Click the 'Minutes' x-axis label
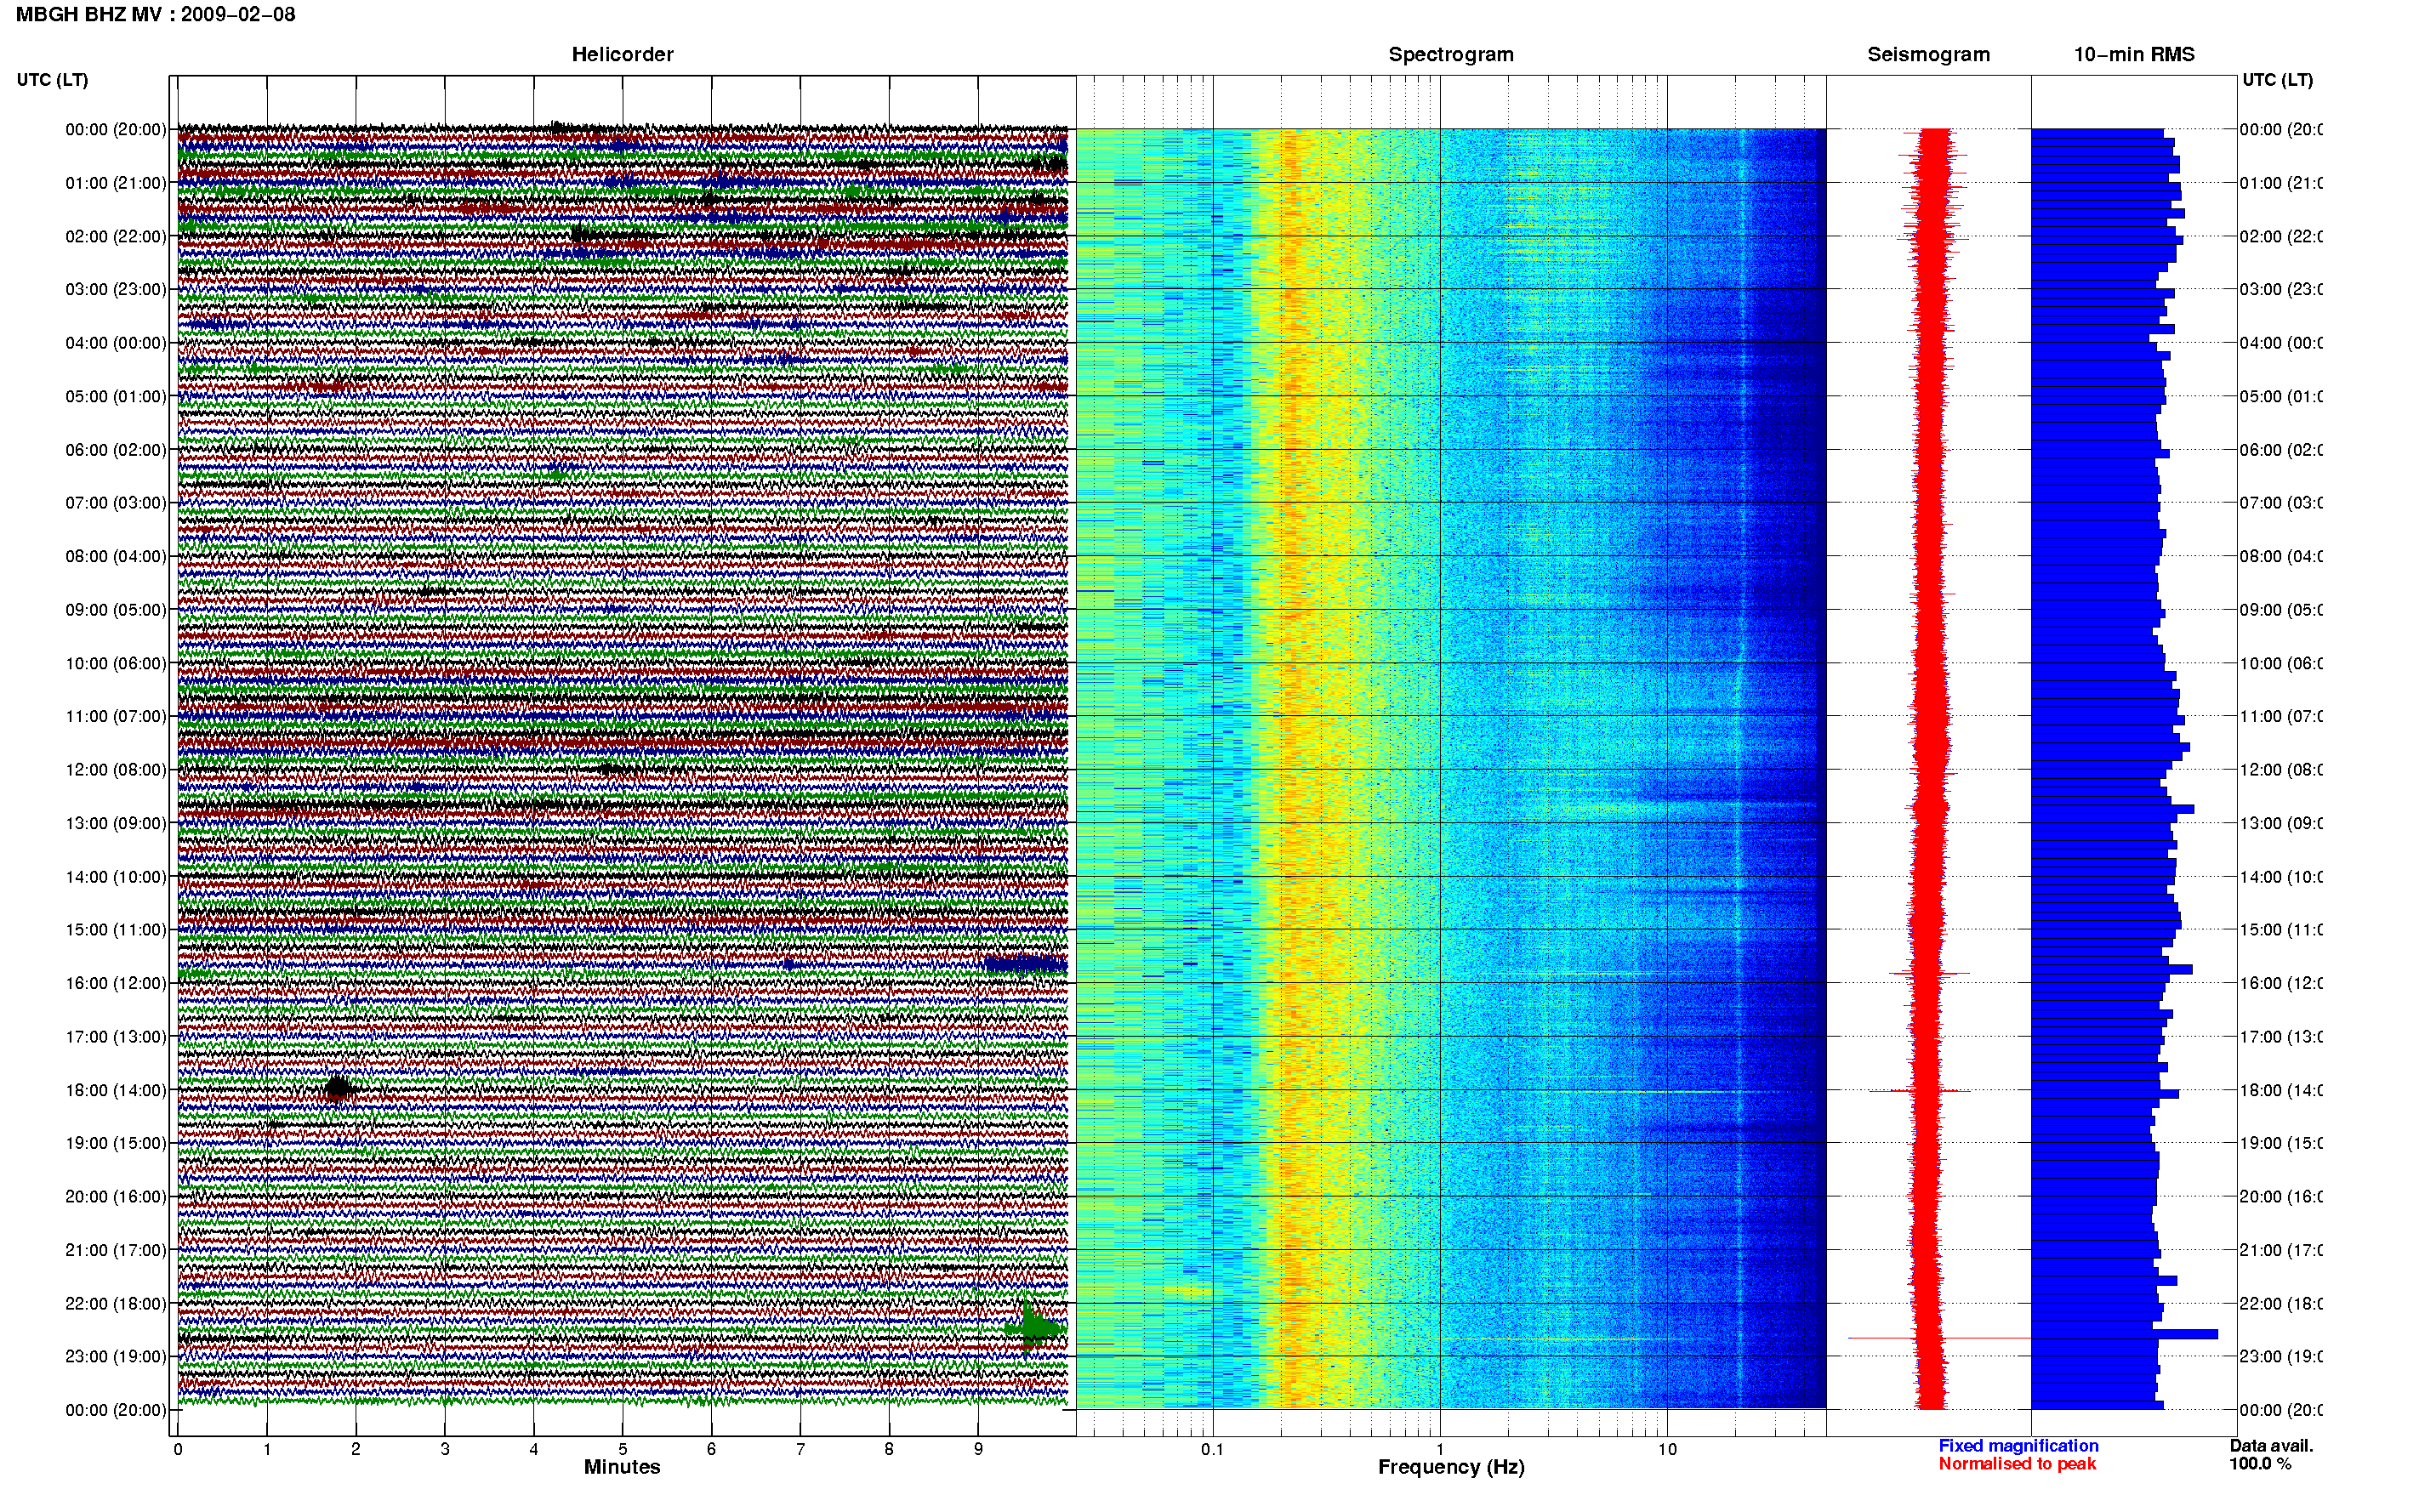The width and height of the screenshot is (2419, 1512). coord(622,1467)
